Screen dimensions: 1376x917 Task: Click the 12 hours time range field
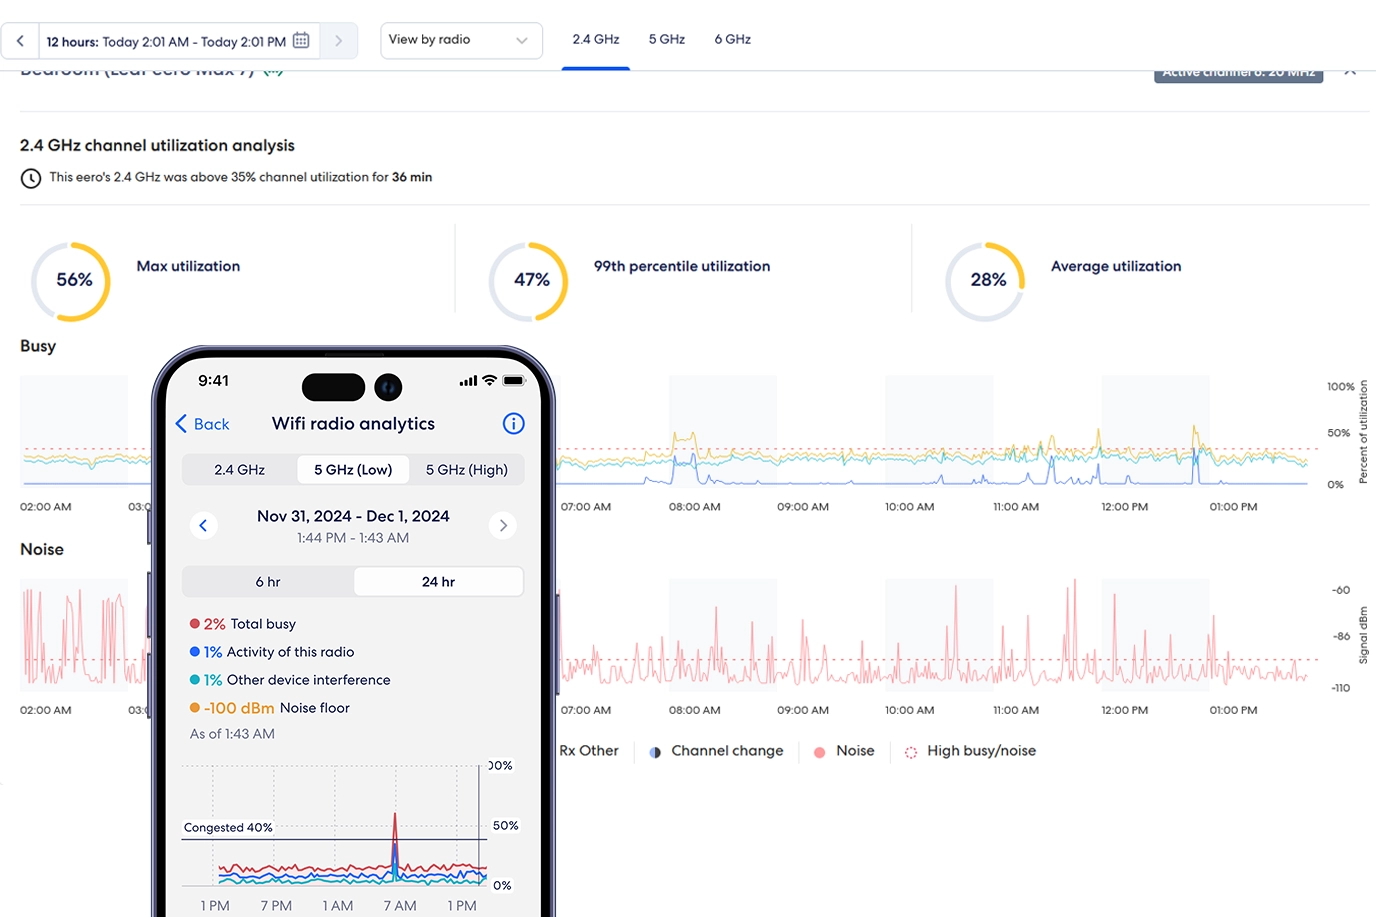[178, 41]
